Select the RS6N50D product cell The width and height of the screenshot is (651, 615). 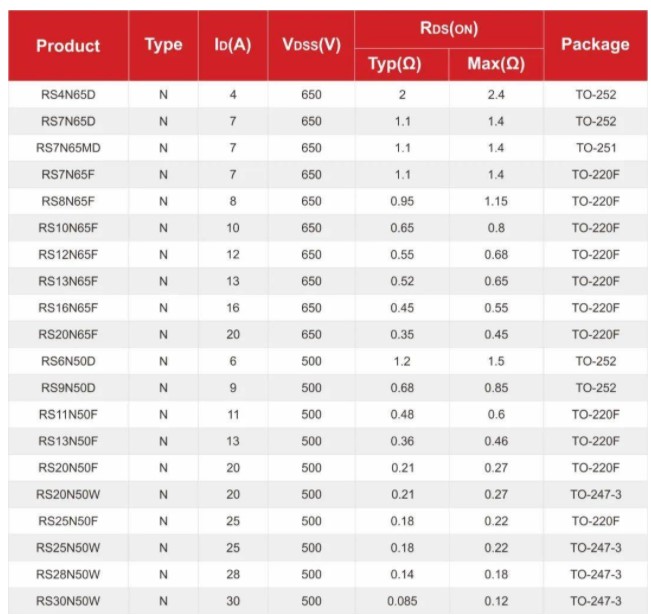tap(68, 361)
